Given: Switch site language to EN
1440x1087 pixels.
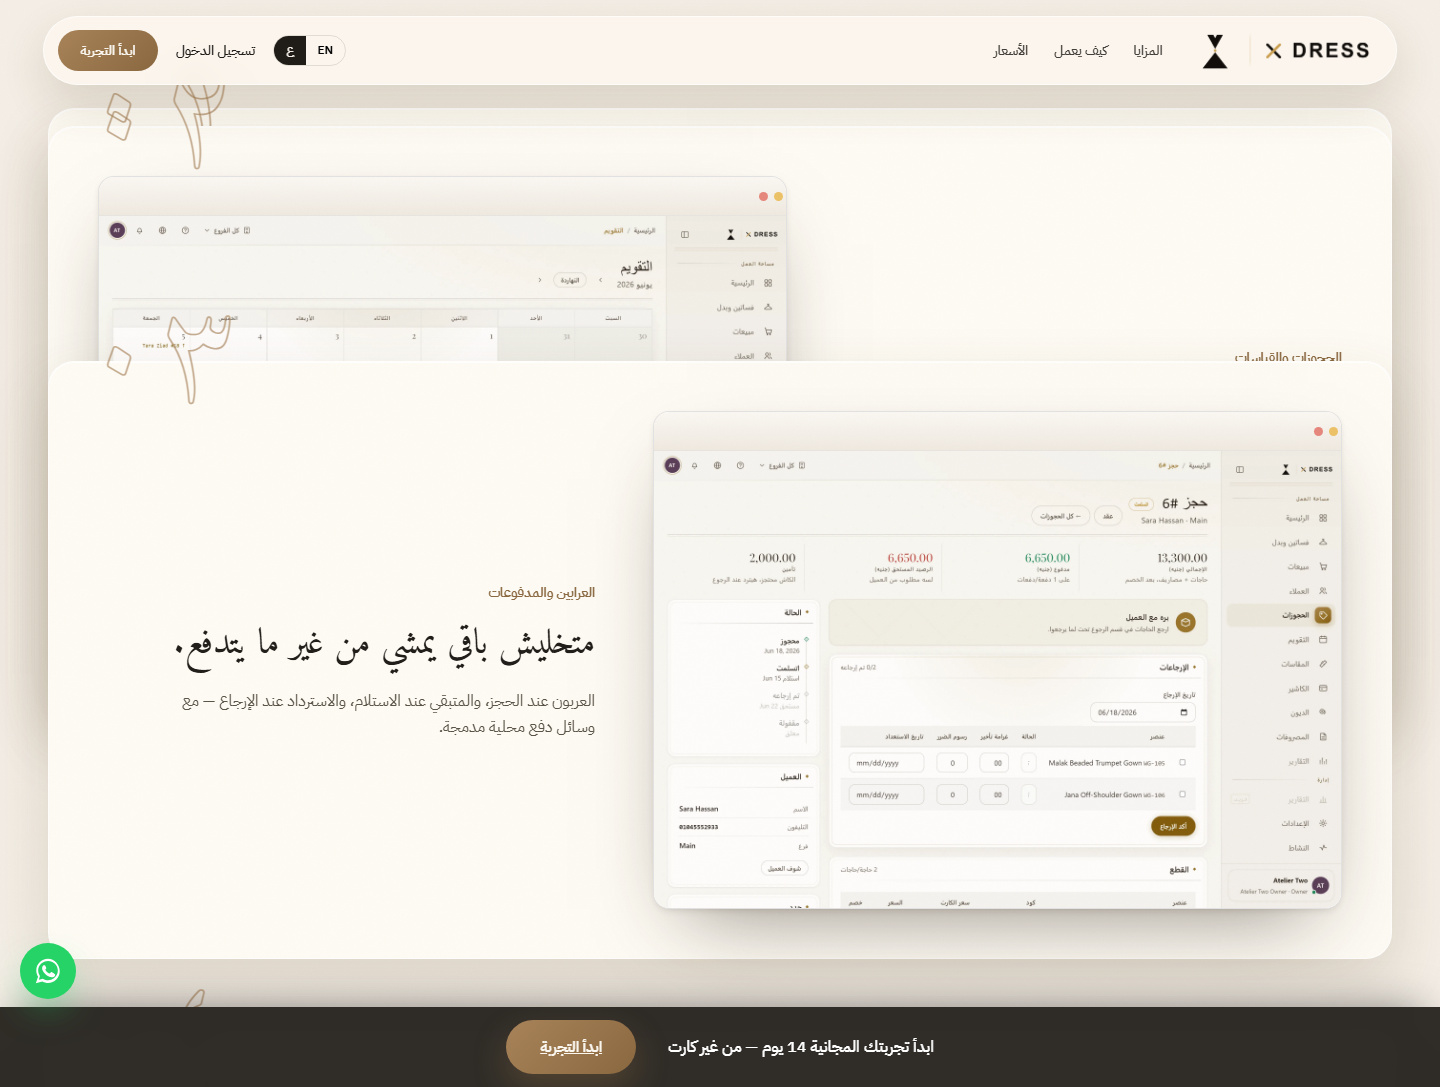Looking at the screenshot, I should pyautogui.click(x=325, y=51).
